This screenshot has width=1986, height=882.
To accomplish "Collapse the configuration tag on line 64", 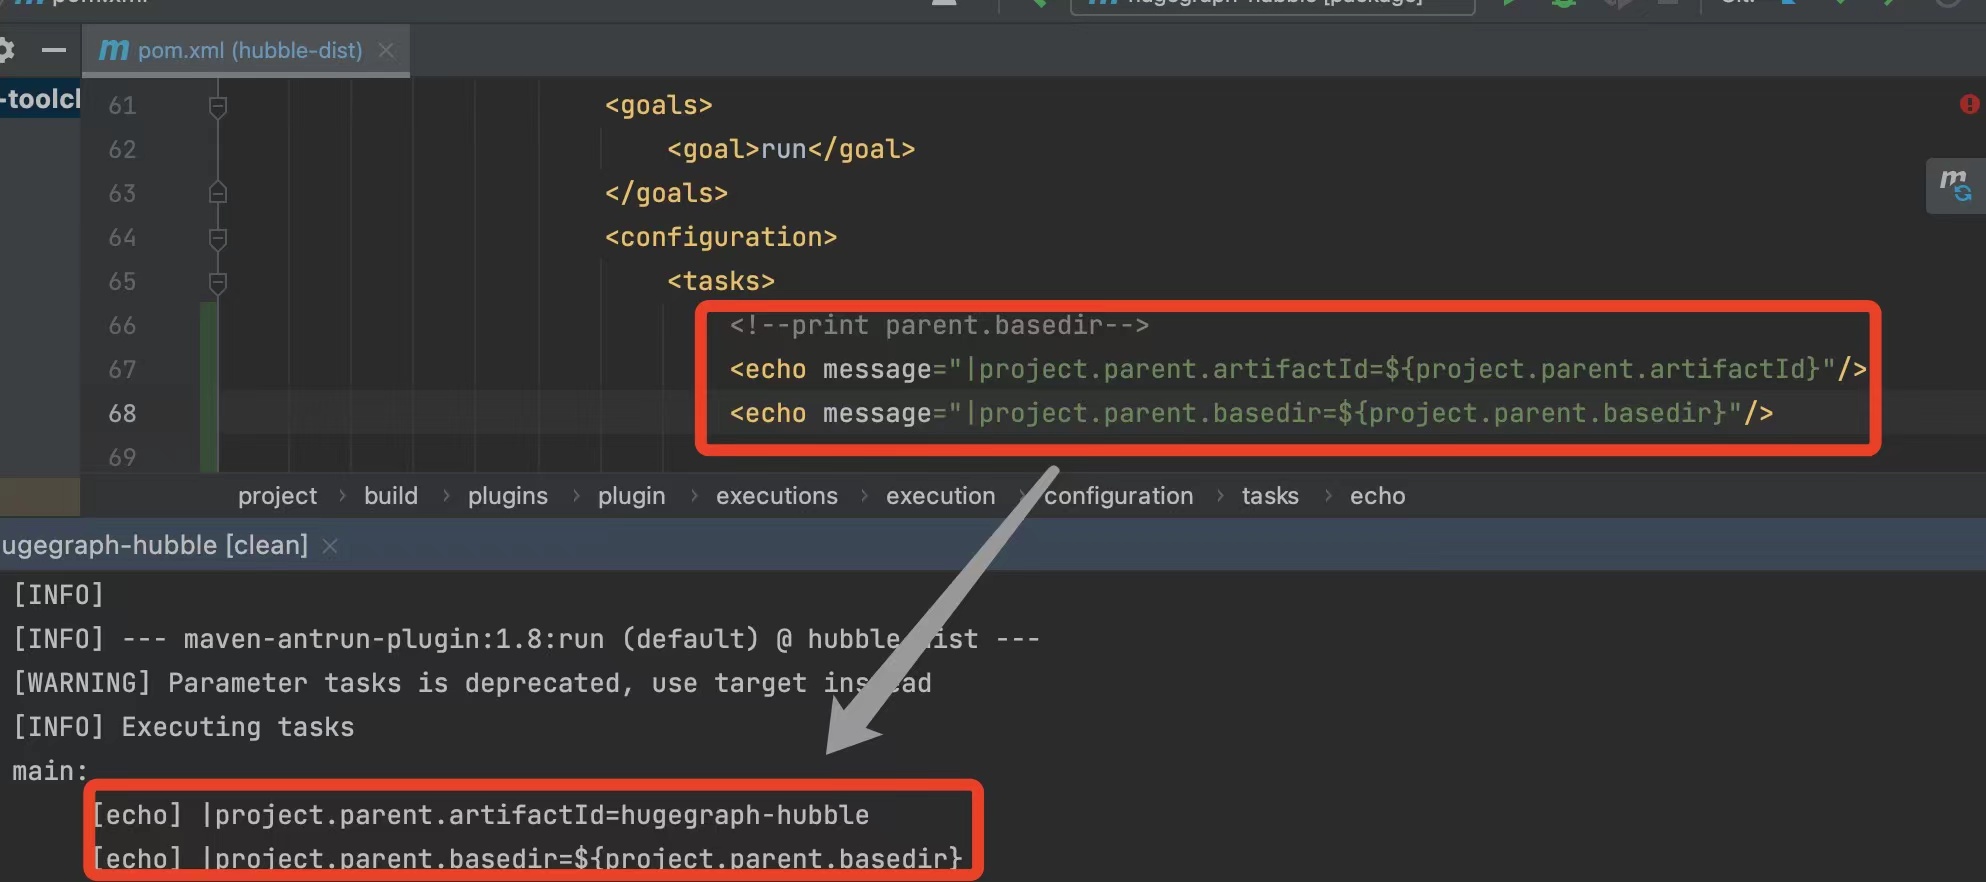I will tap(217, 237).
